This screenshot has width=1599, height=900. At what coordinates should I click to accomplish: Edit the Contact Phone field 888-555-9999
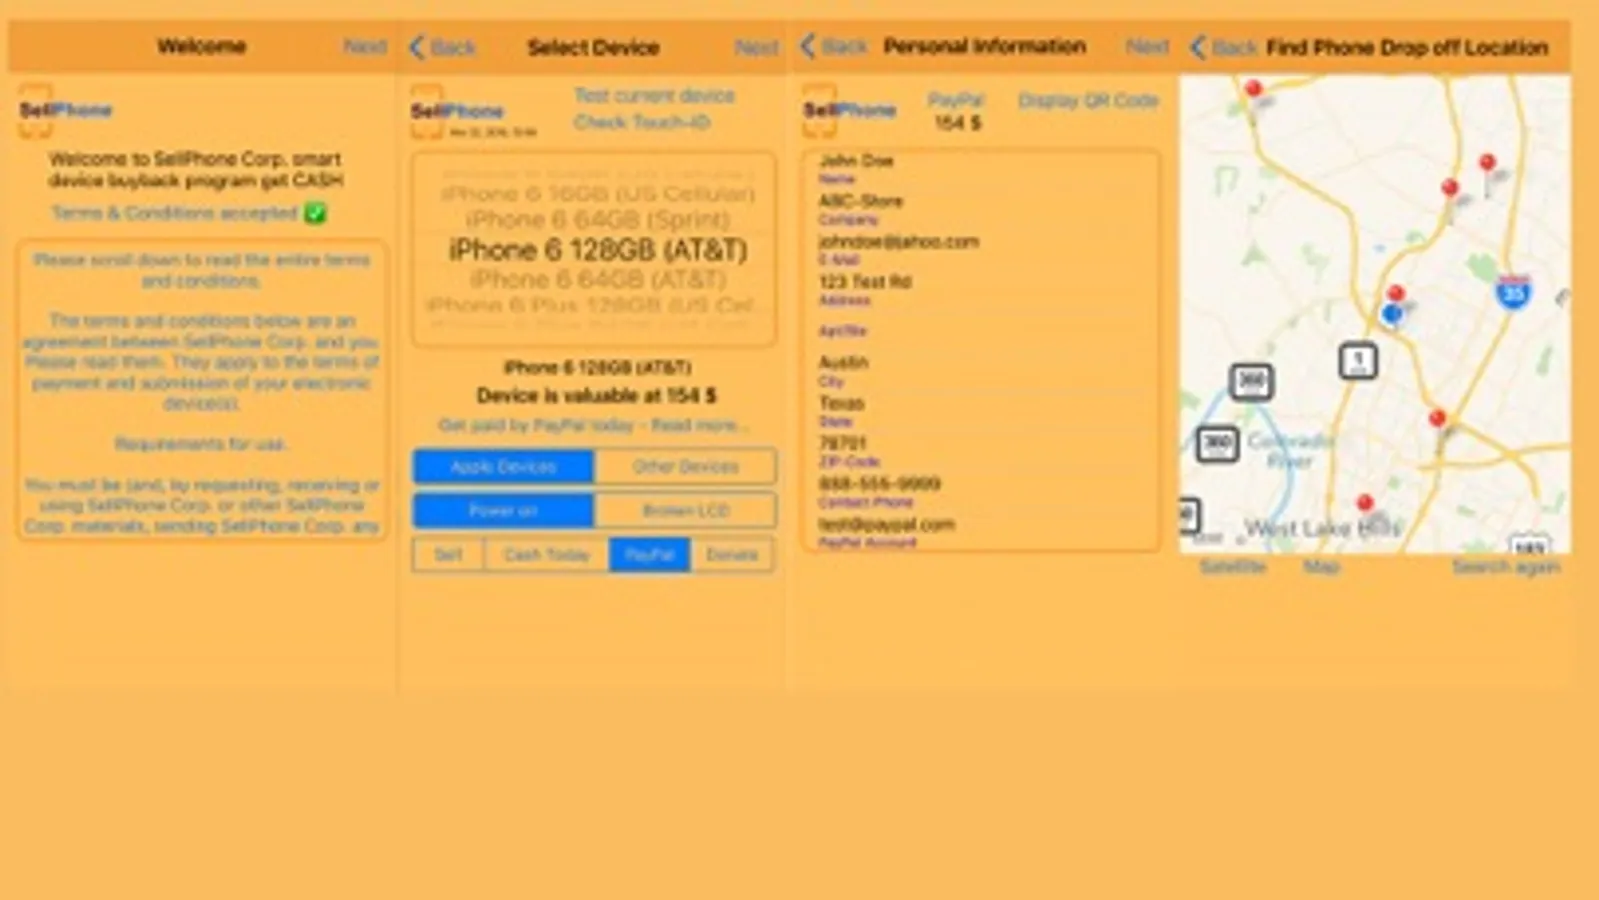(x=980, y=491)
